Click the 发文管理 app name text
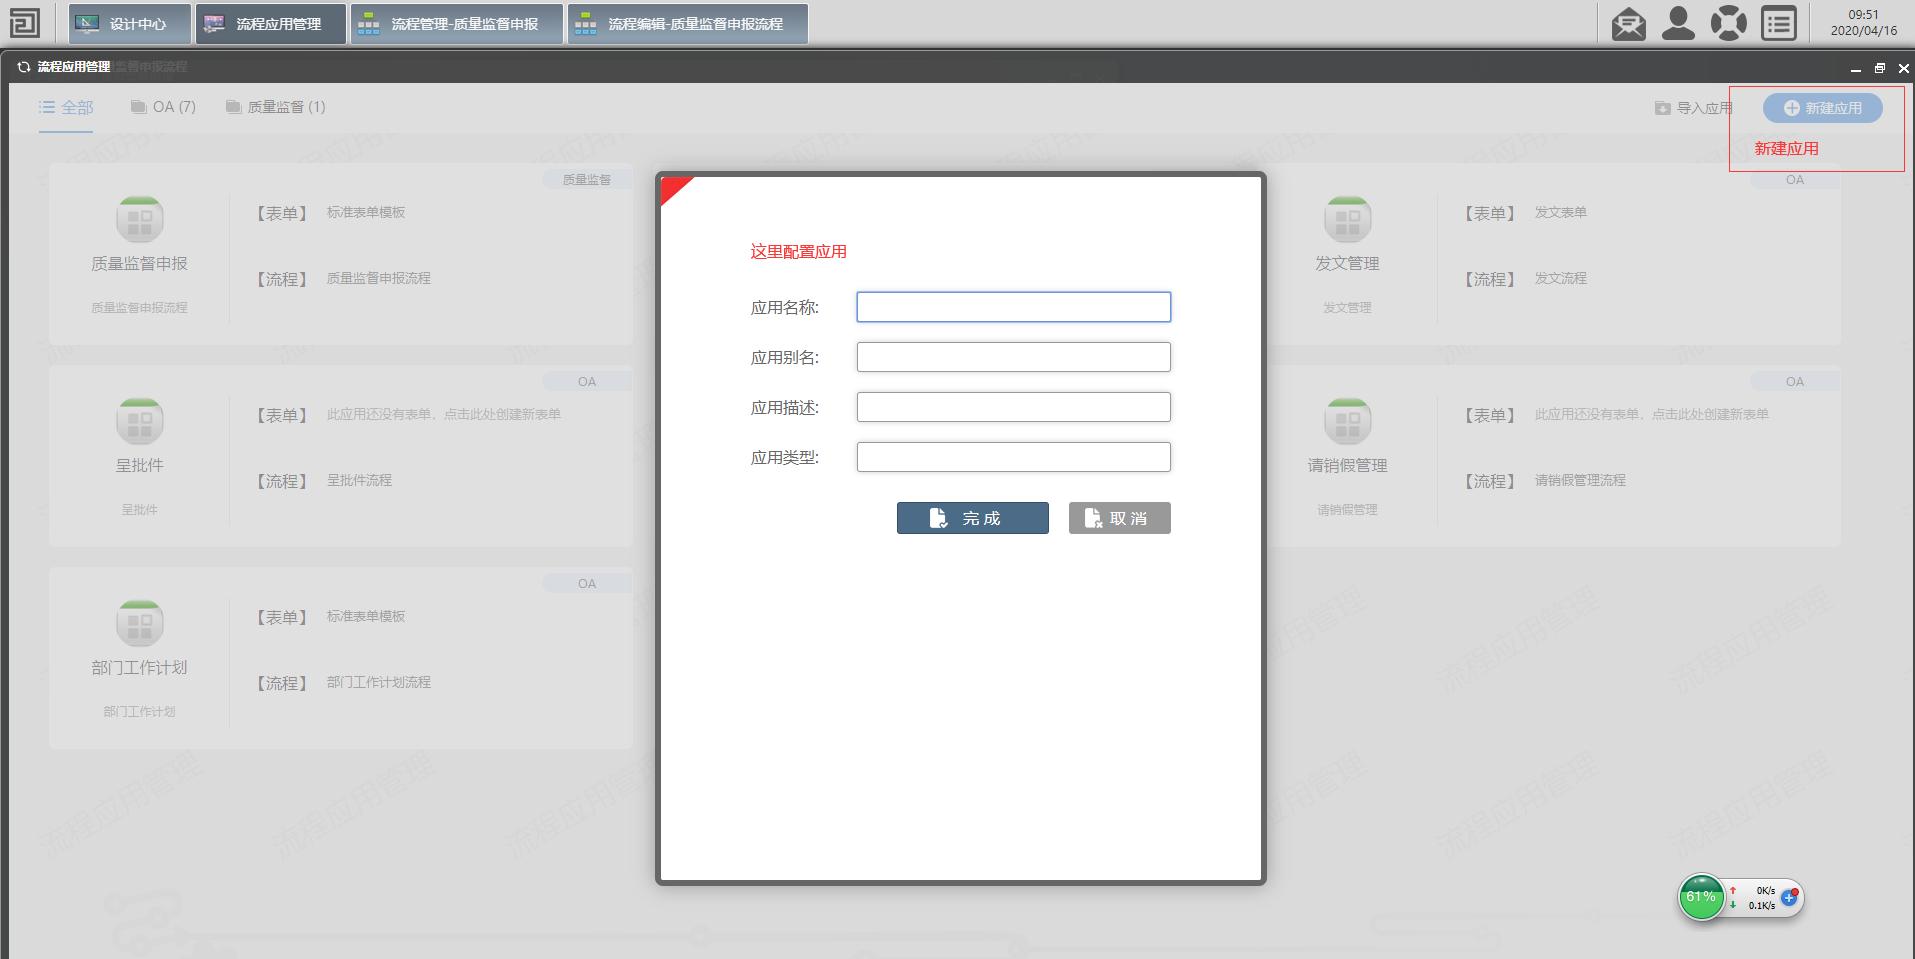This screenshot has width=1915, height=959. (x=1348, y=263)
